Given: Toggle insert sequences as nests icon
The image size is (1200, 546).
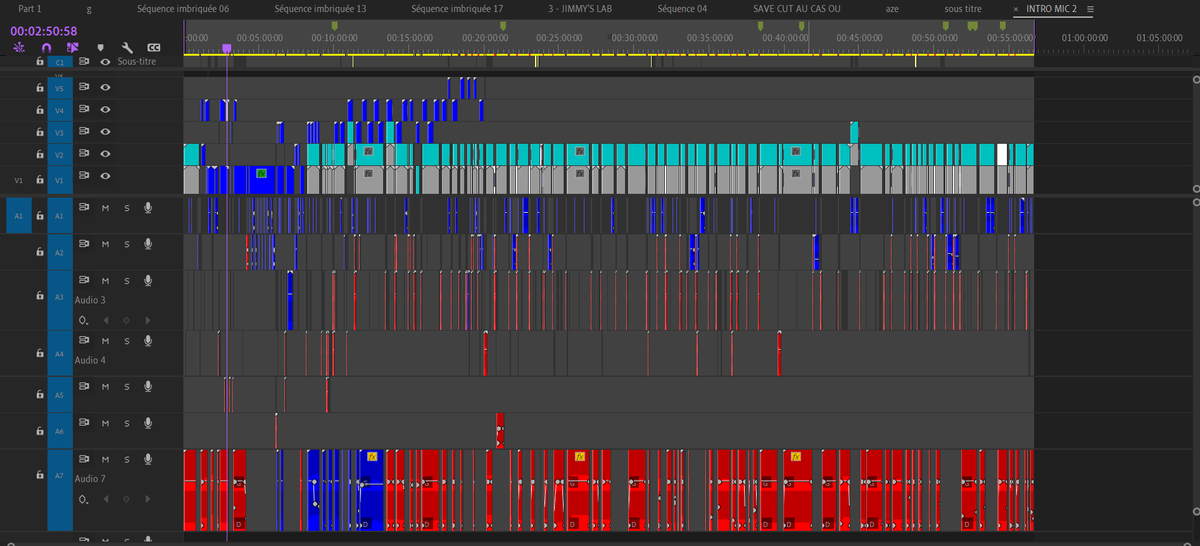Looking at the screenshot, I should coord(18,47).
